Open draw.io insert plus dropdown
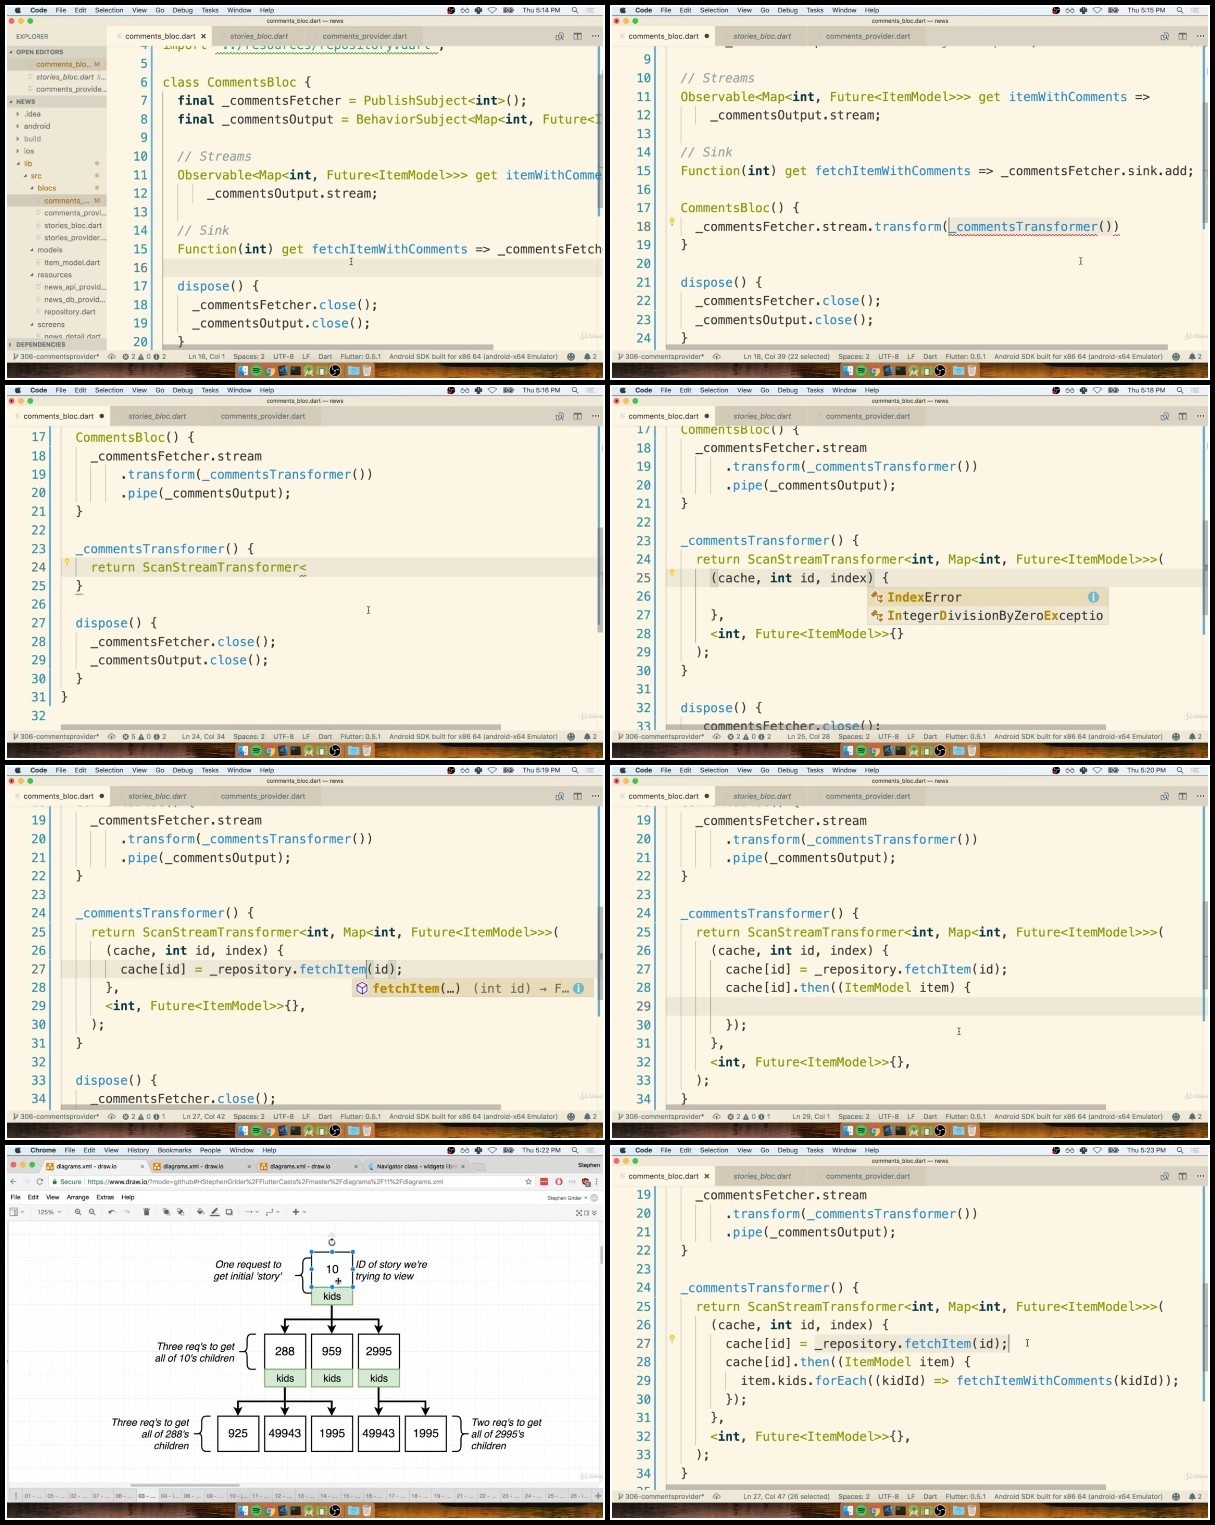Image resolution: width=1215 pixels, height=1525 pixels. coord(298,1212)
